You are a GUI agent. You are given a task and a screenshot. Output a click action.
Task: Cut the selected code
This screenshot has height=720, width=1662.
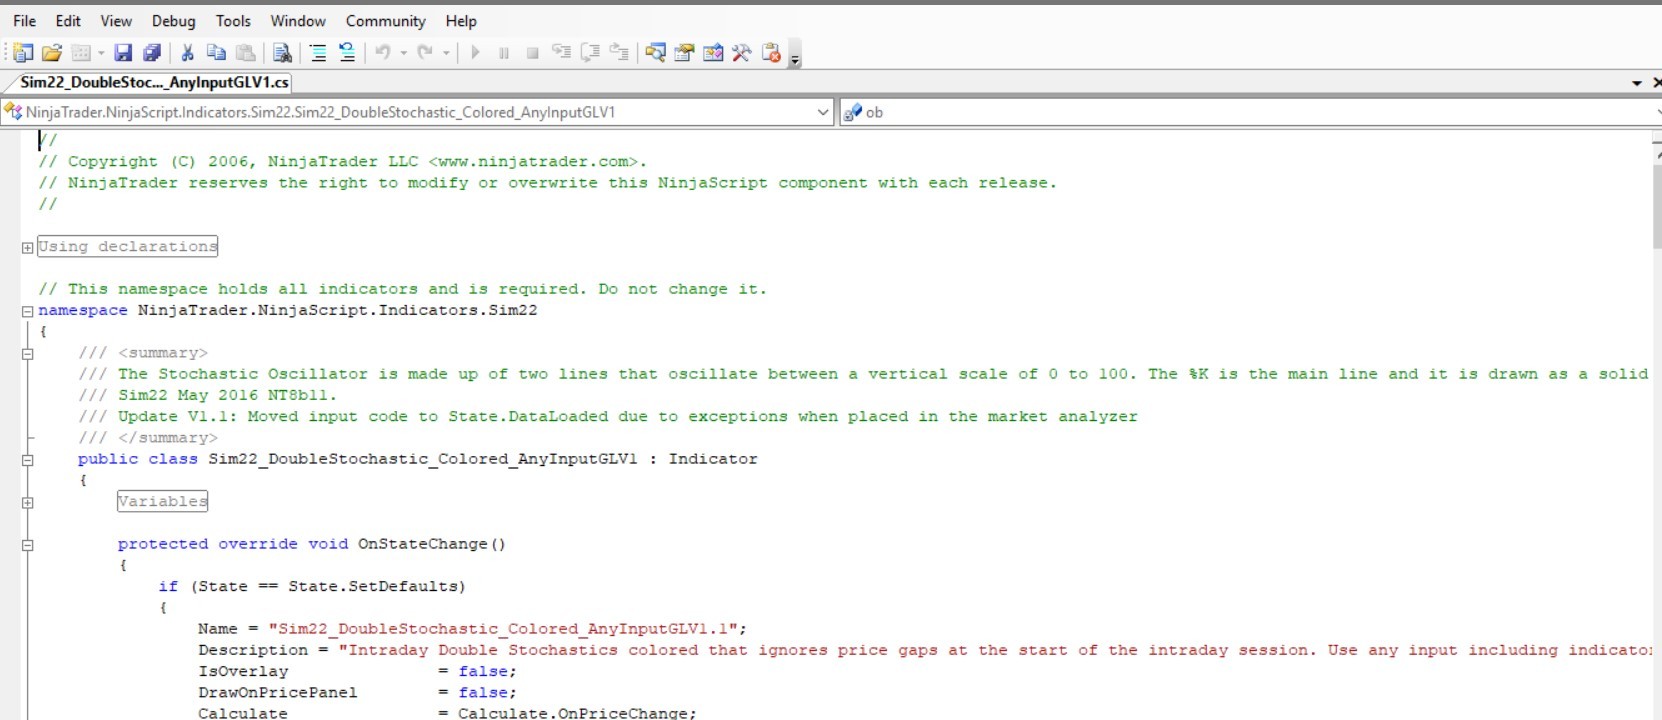[187, 53]
